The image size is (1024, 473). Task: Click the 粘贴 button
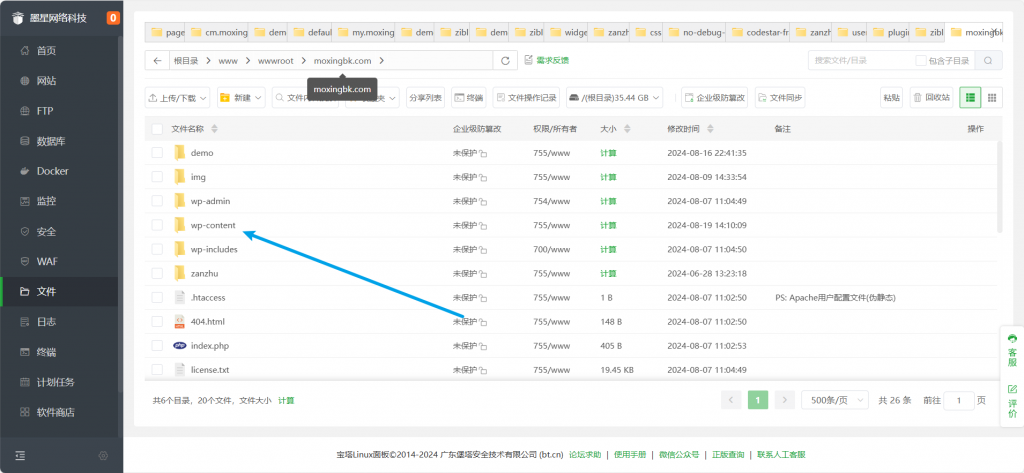coord(891,98)
